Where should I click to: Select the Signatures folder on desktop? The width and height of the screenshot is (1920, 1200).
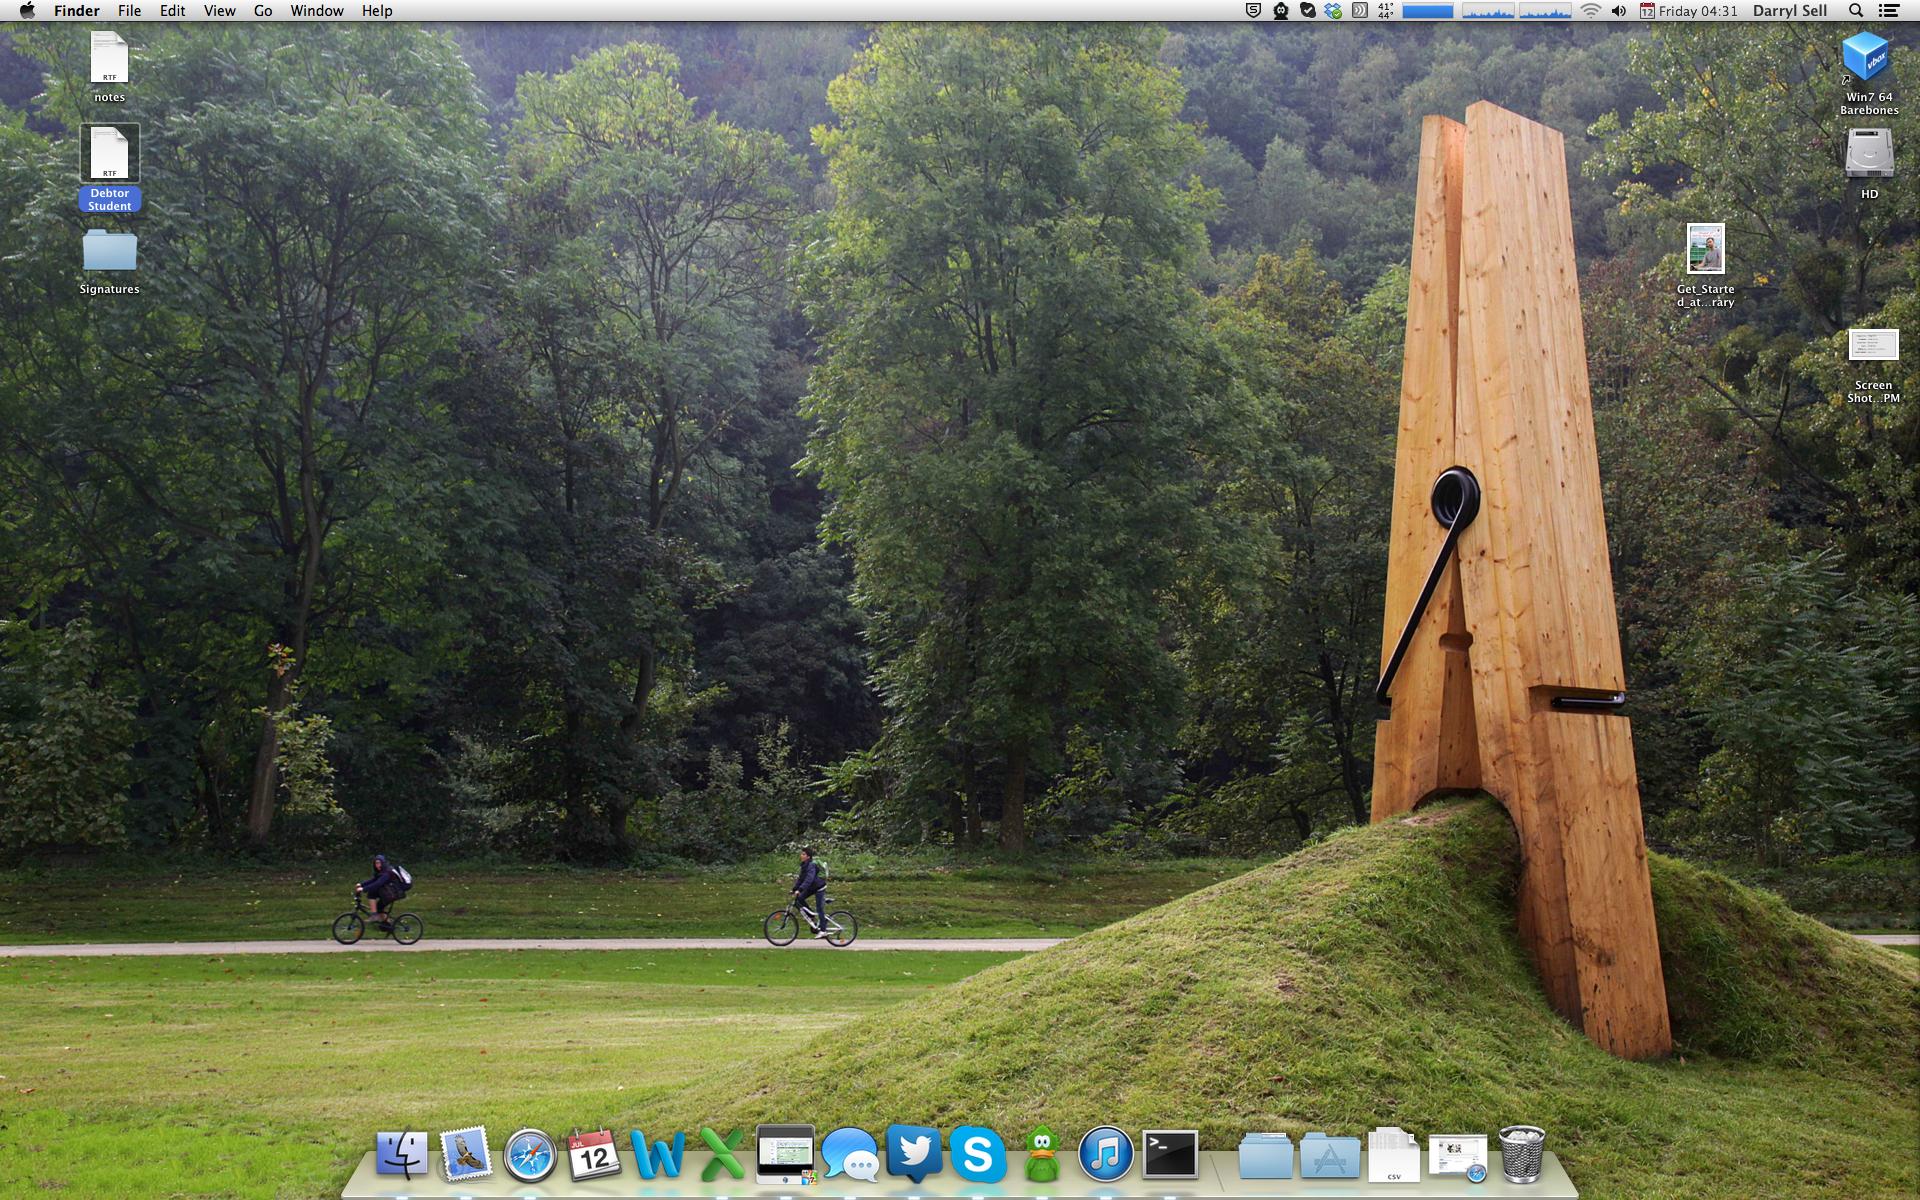109,252
